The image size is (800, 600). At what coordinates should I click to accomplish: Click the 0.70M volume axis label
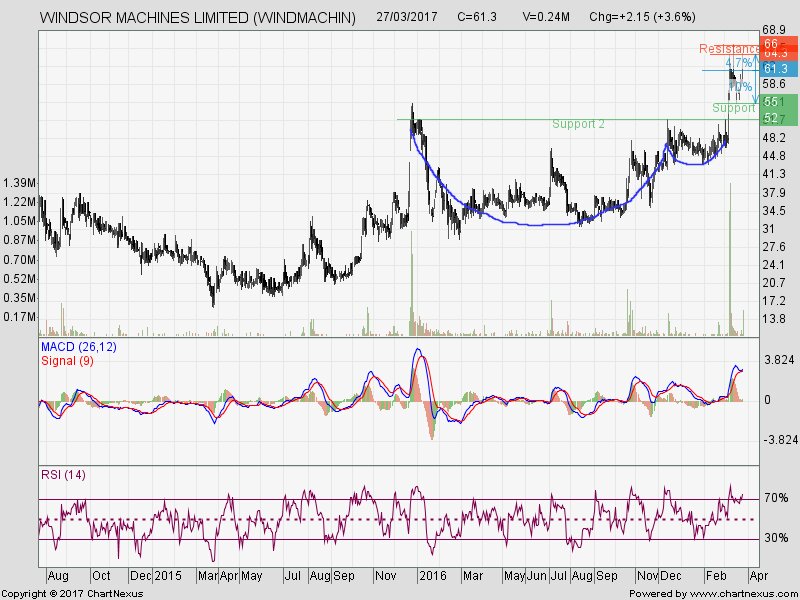pos(19,260)
